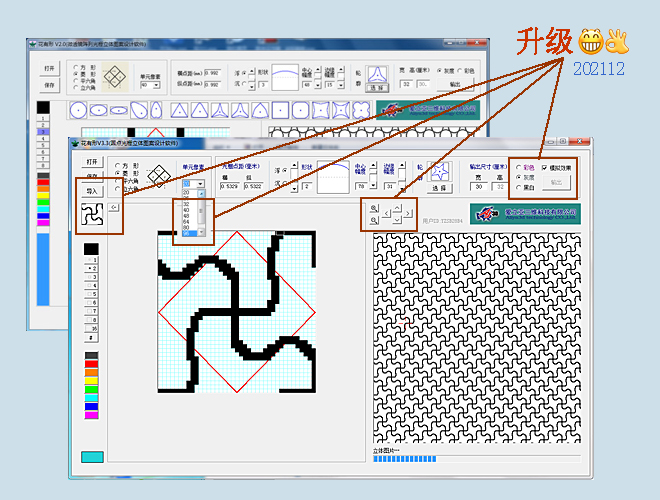Select brush size 2 in the left panel
The height and width of the screenshot is (500, 660).
[x=92, y=269]
